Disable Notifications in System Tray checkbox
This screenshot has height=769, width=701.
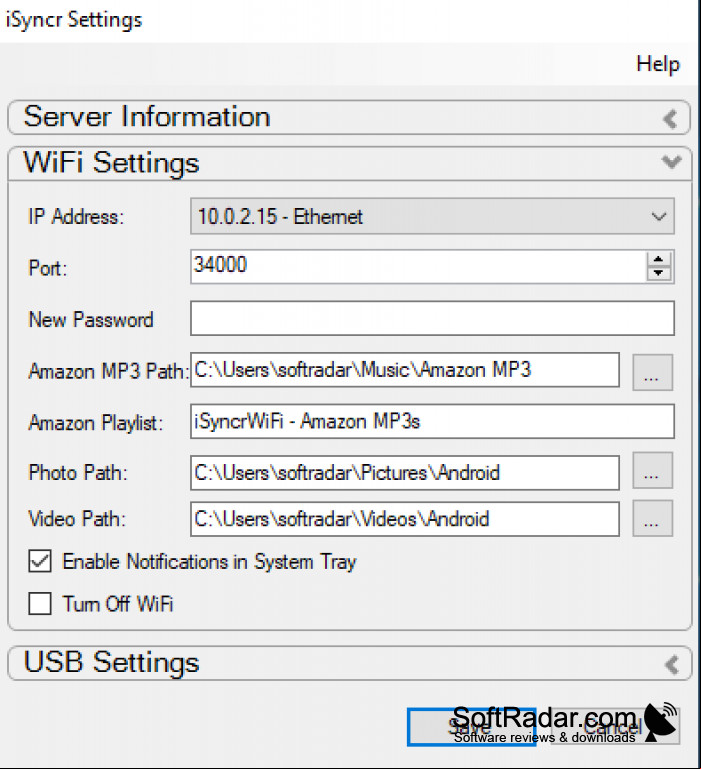point(40,561)
